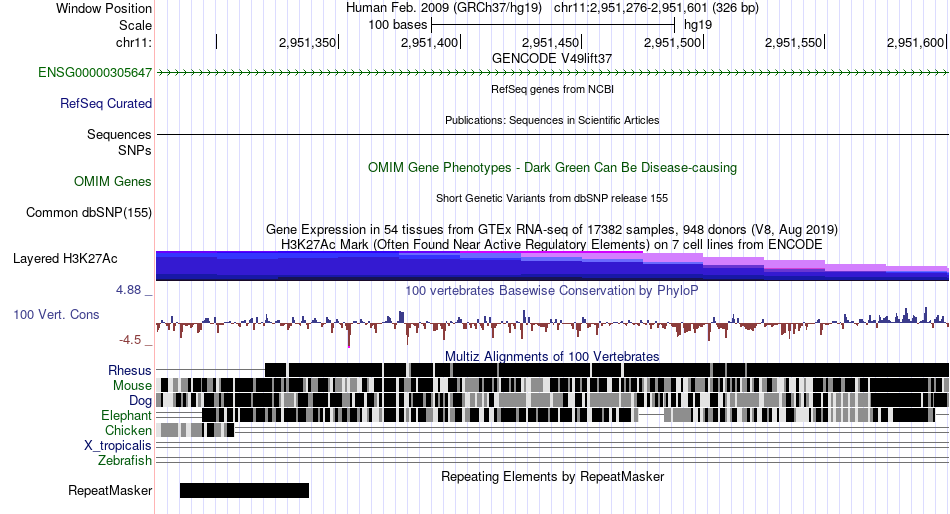950x514 pixels.
Task: Click OMIM Gene Phenotypes track title
Action: [552, 167]
